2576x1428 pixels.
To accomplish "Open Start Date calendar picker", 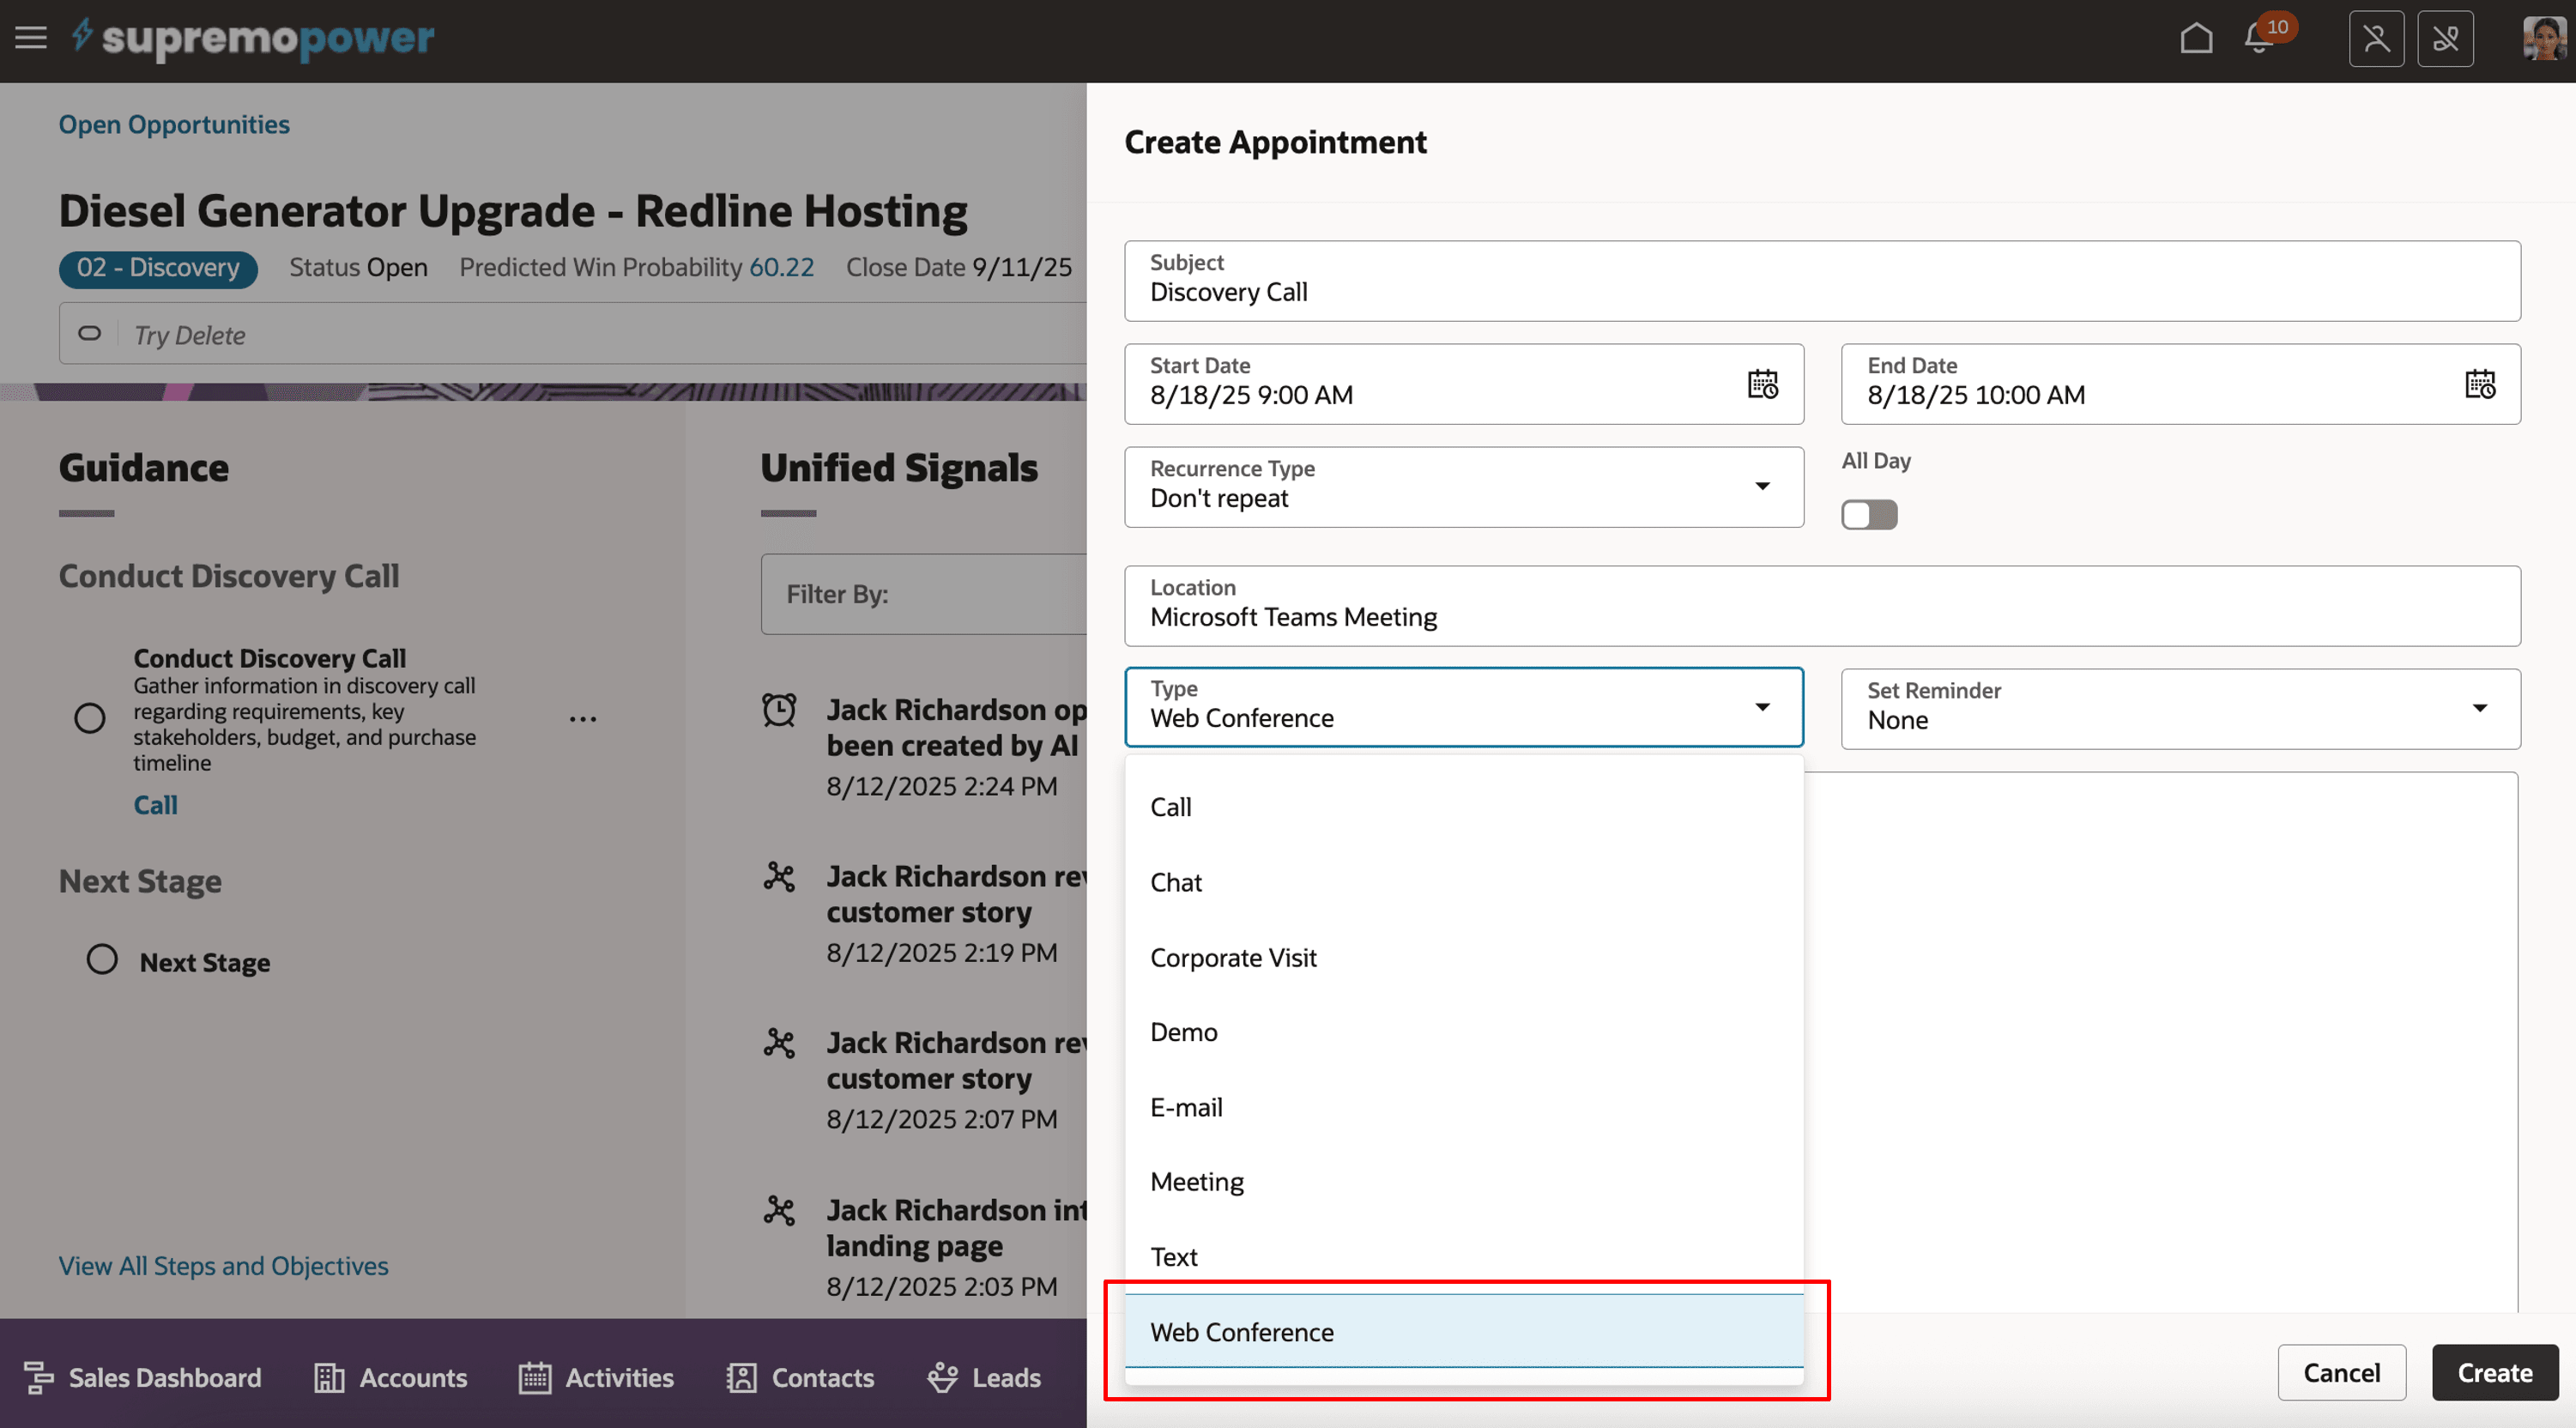I will click(1762, 384).
